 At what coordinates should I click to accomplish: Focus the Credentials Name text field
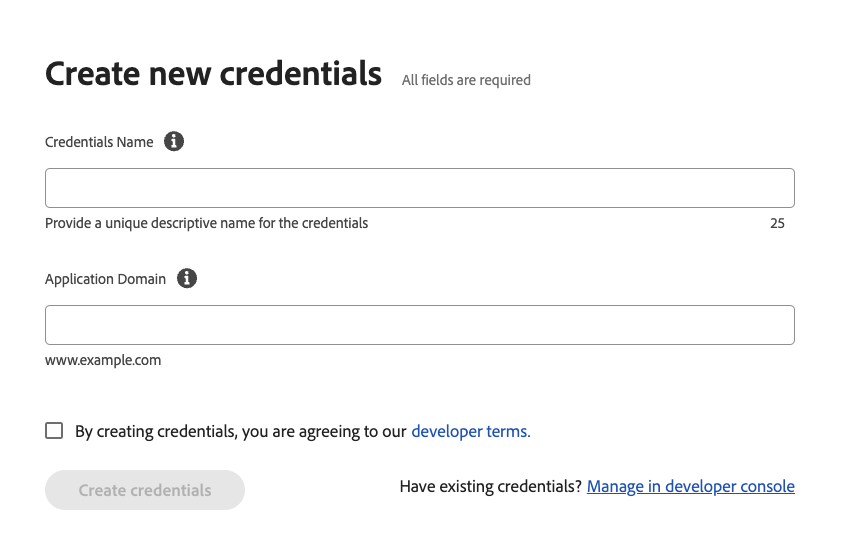pyautogui.click(x=420, y=188)
